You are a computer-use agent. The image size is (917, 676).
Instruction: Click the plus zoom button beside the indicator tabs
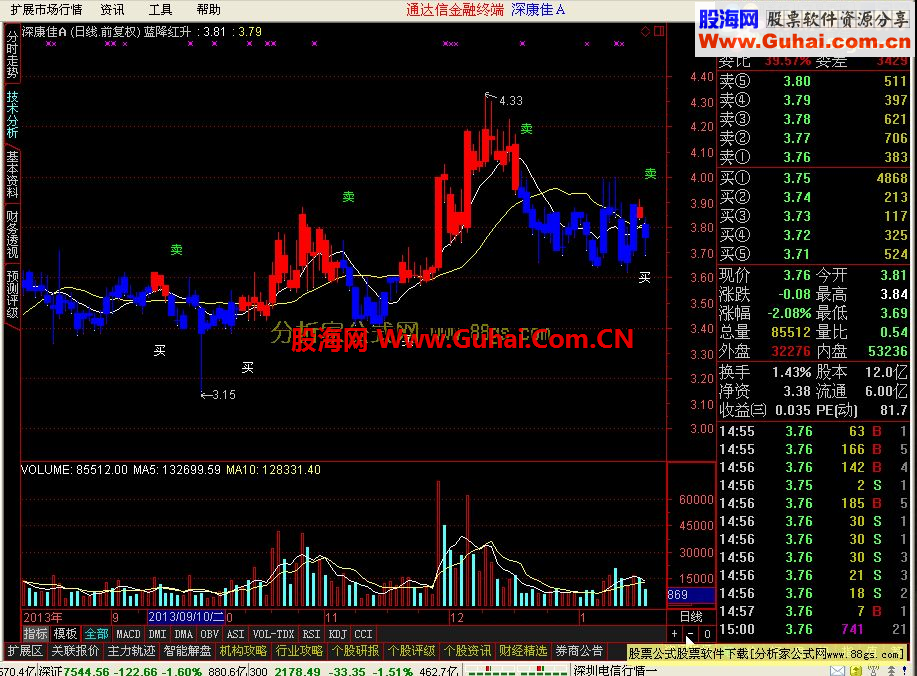pos(674,634)
